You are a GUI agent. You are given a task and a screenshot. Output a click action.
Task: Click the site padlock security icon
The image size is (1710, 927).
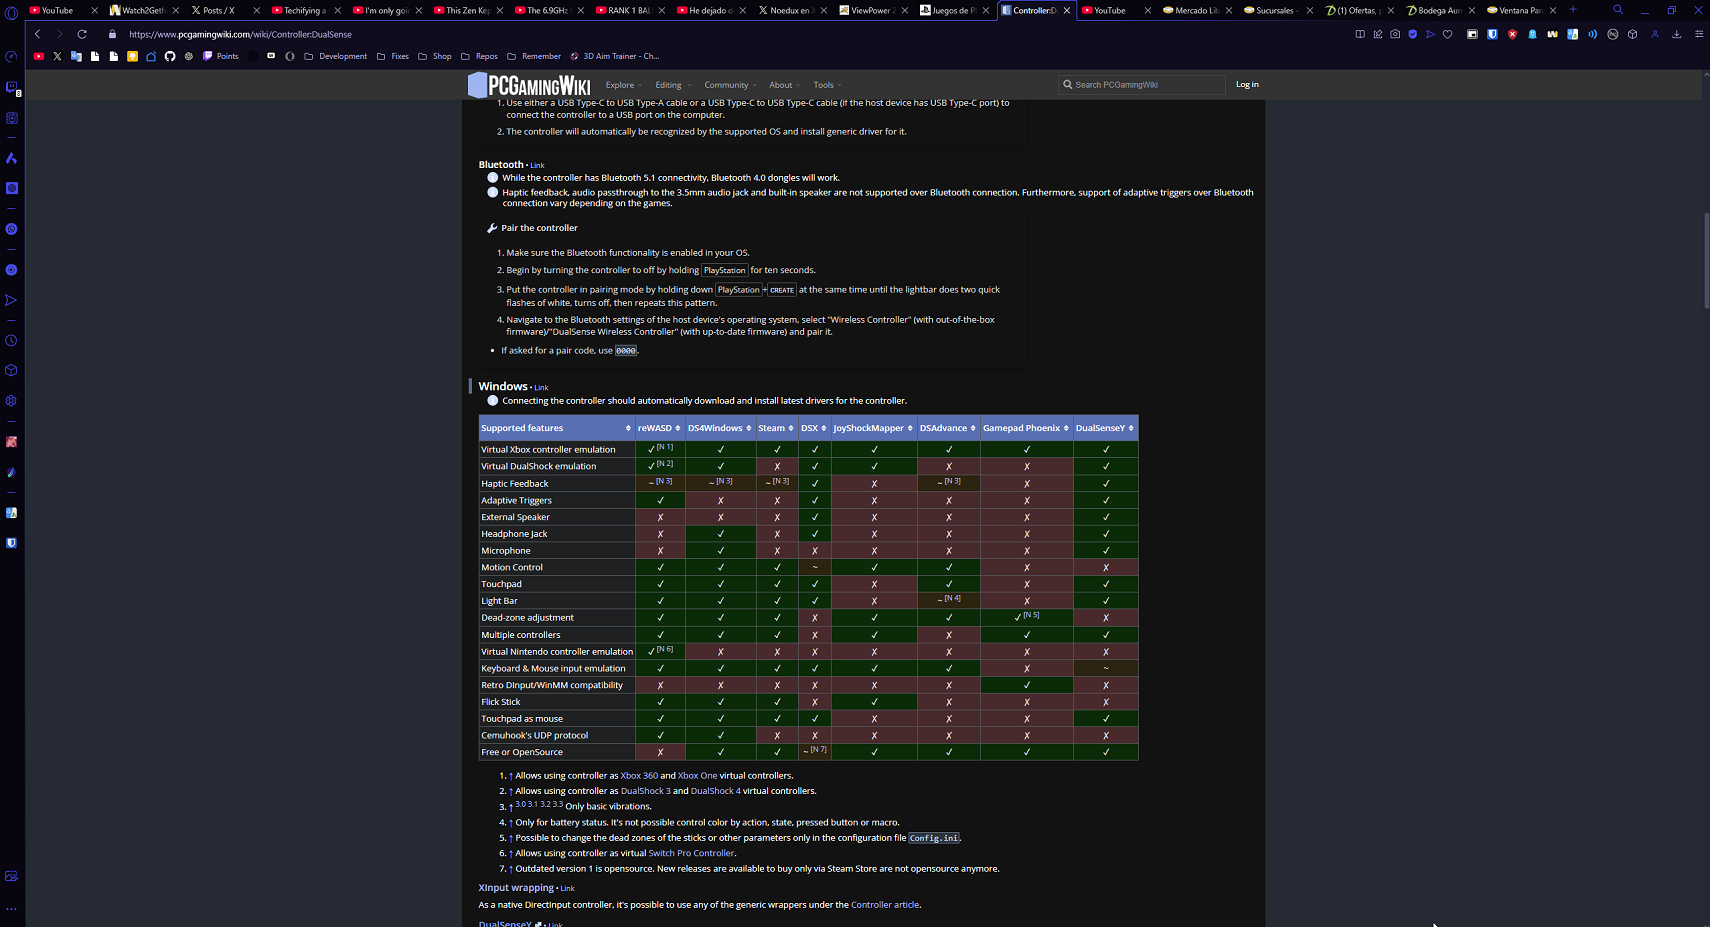(112, 34)
